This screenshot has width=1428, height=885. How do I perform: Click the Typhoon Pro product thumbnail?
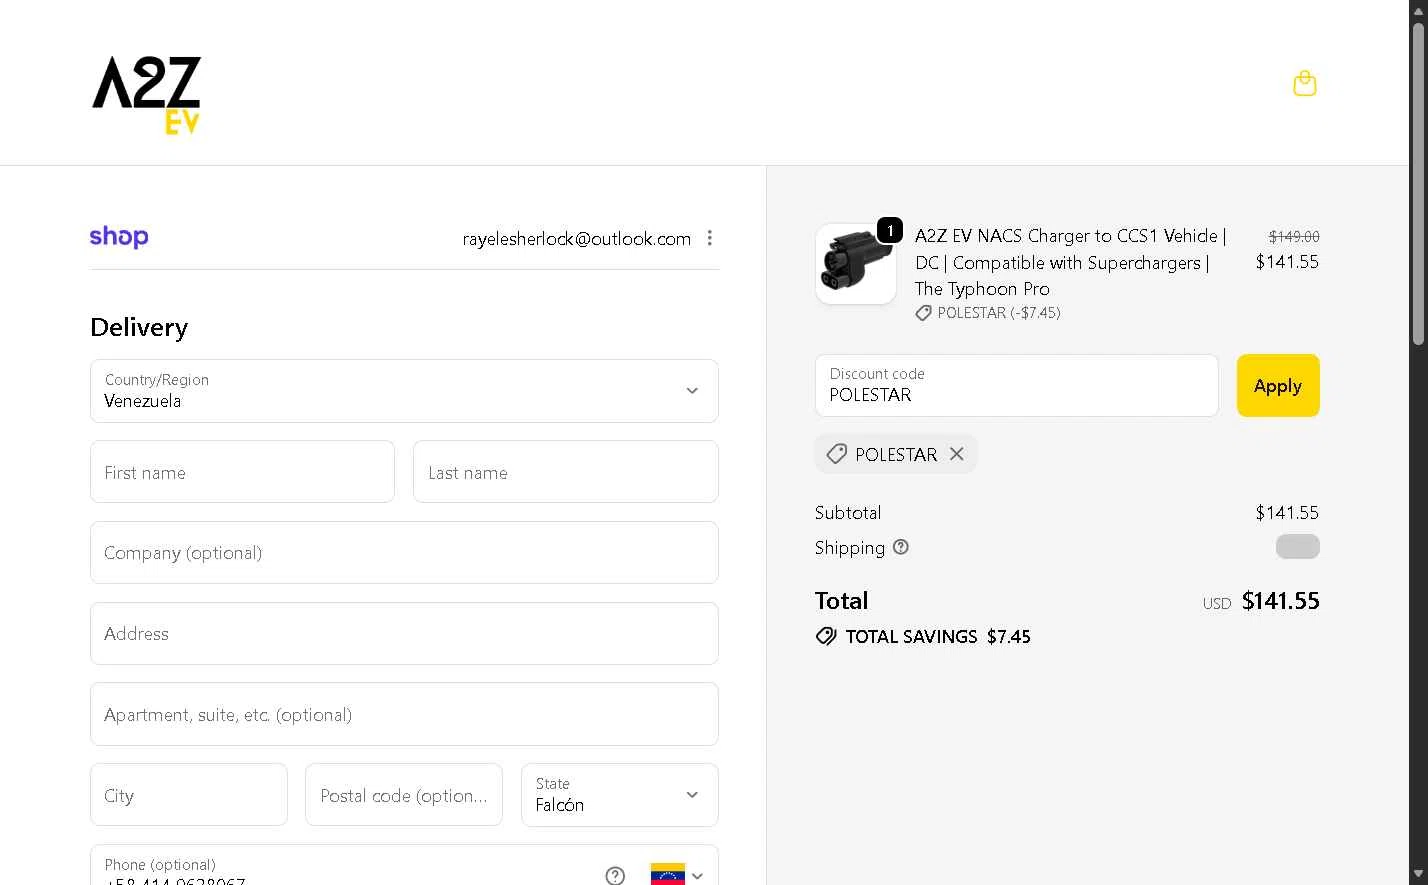856,264
